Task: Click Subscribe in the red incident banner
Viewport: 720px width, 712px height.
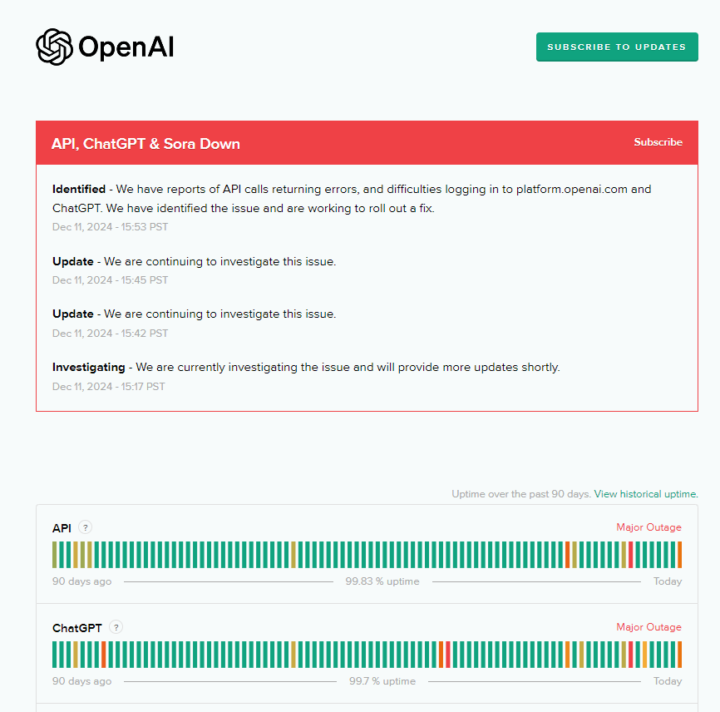Action: coord(658,142)
